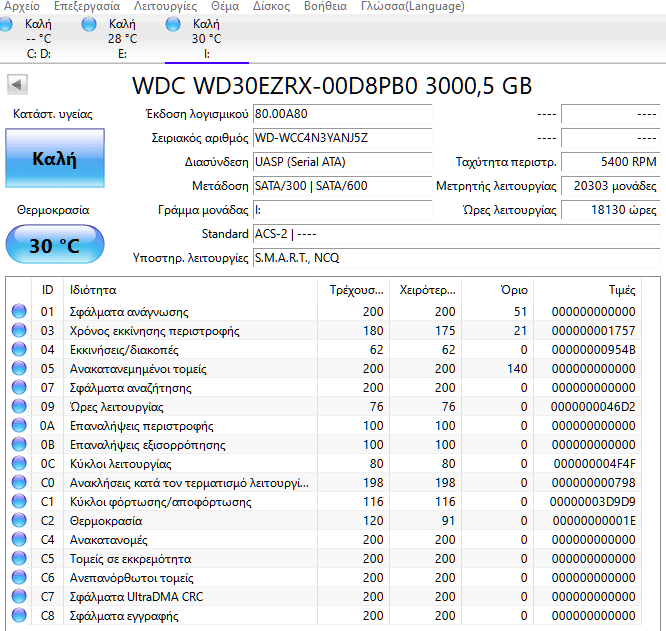Click status icon of attribute 0A
Screen dimensions: 666x631
[19, 425]
